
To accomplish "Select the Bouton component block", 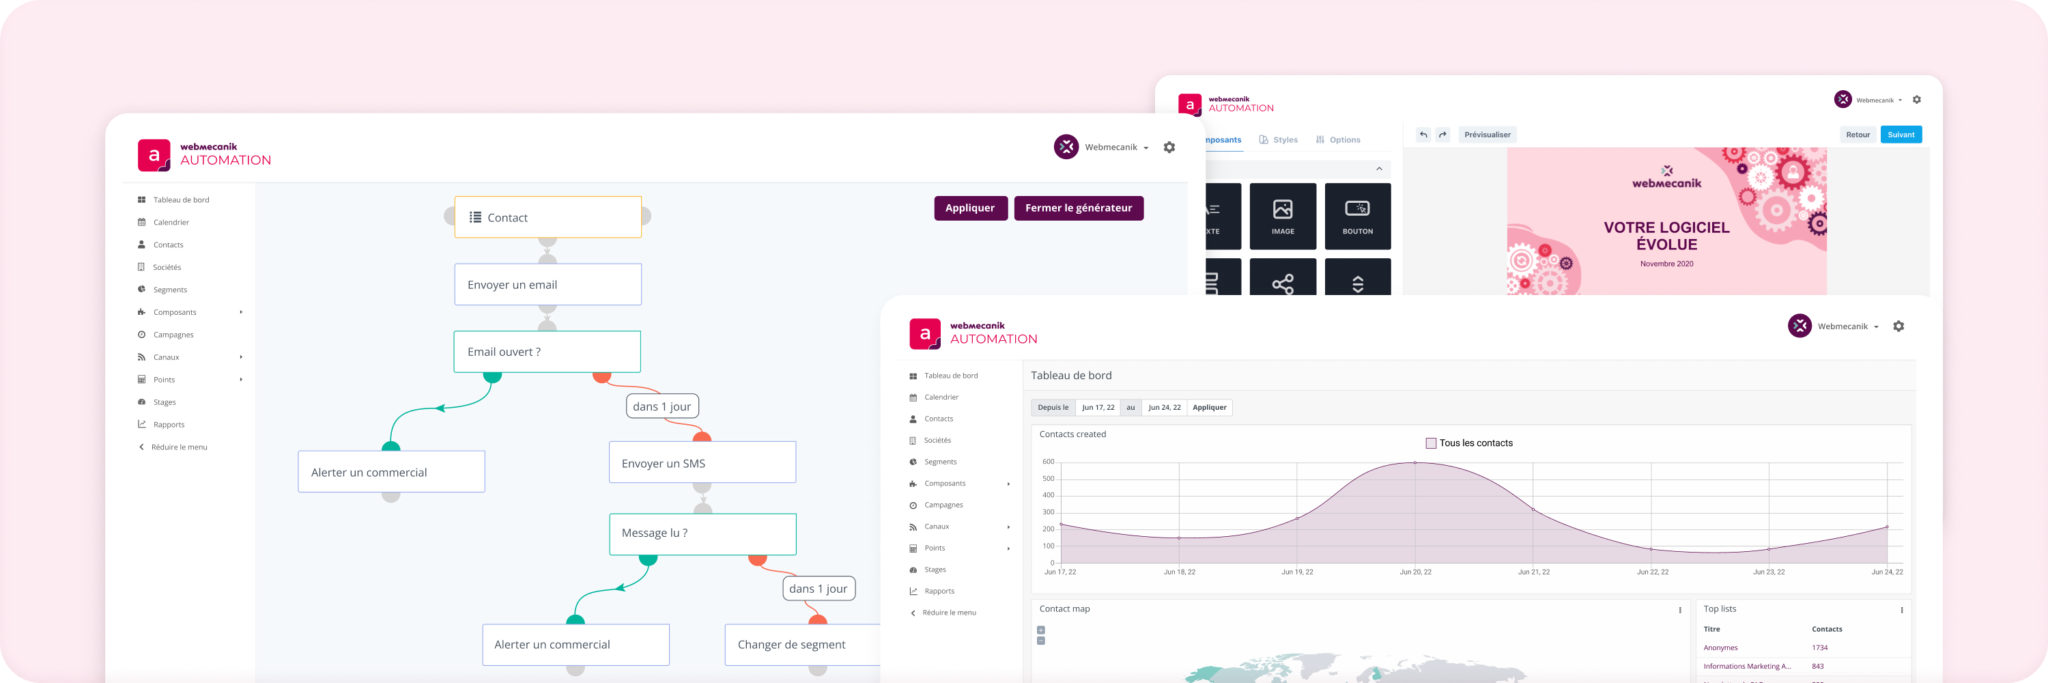I will tap(1357, 216).
